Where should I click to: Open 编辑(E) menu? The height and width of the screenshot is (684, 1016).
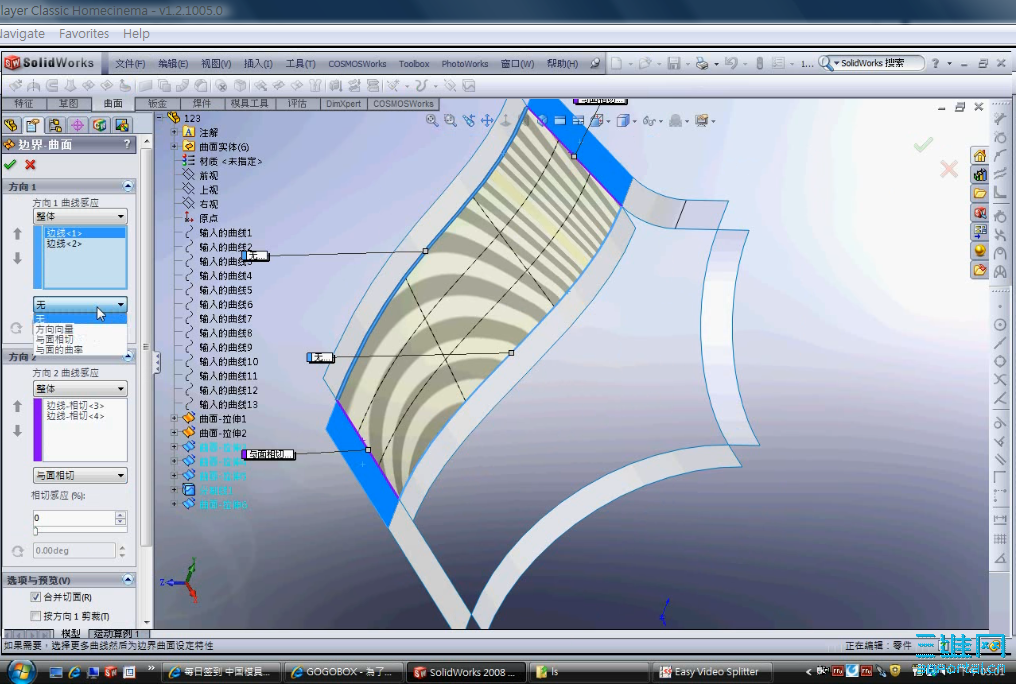[x=173, y=63]
